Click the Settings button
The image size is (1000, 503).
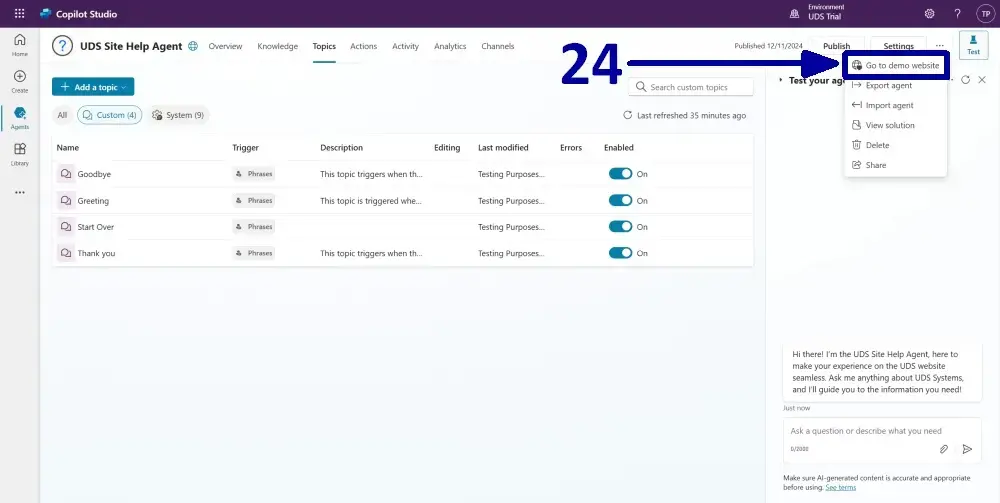(x=899, y=46)
